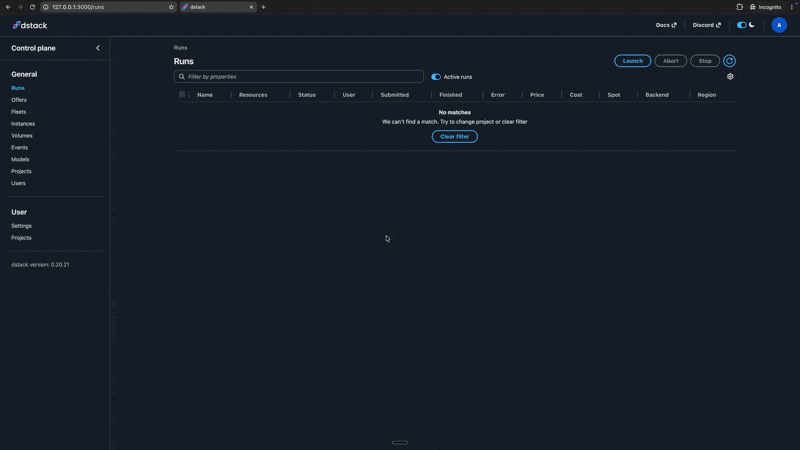The image size is (800, 450).
Task: Open Instances in the sidebar
Action: point(23,123)
